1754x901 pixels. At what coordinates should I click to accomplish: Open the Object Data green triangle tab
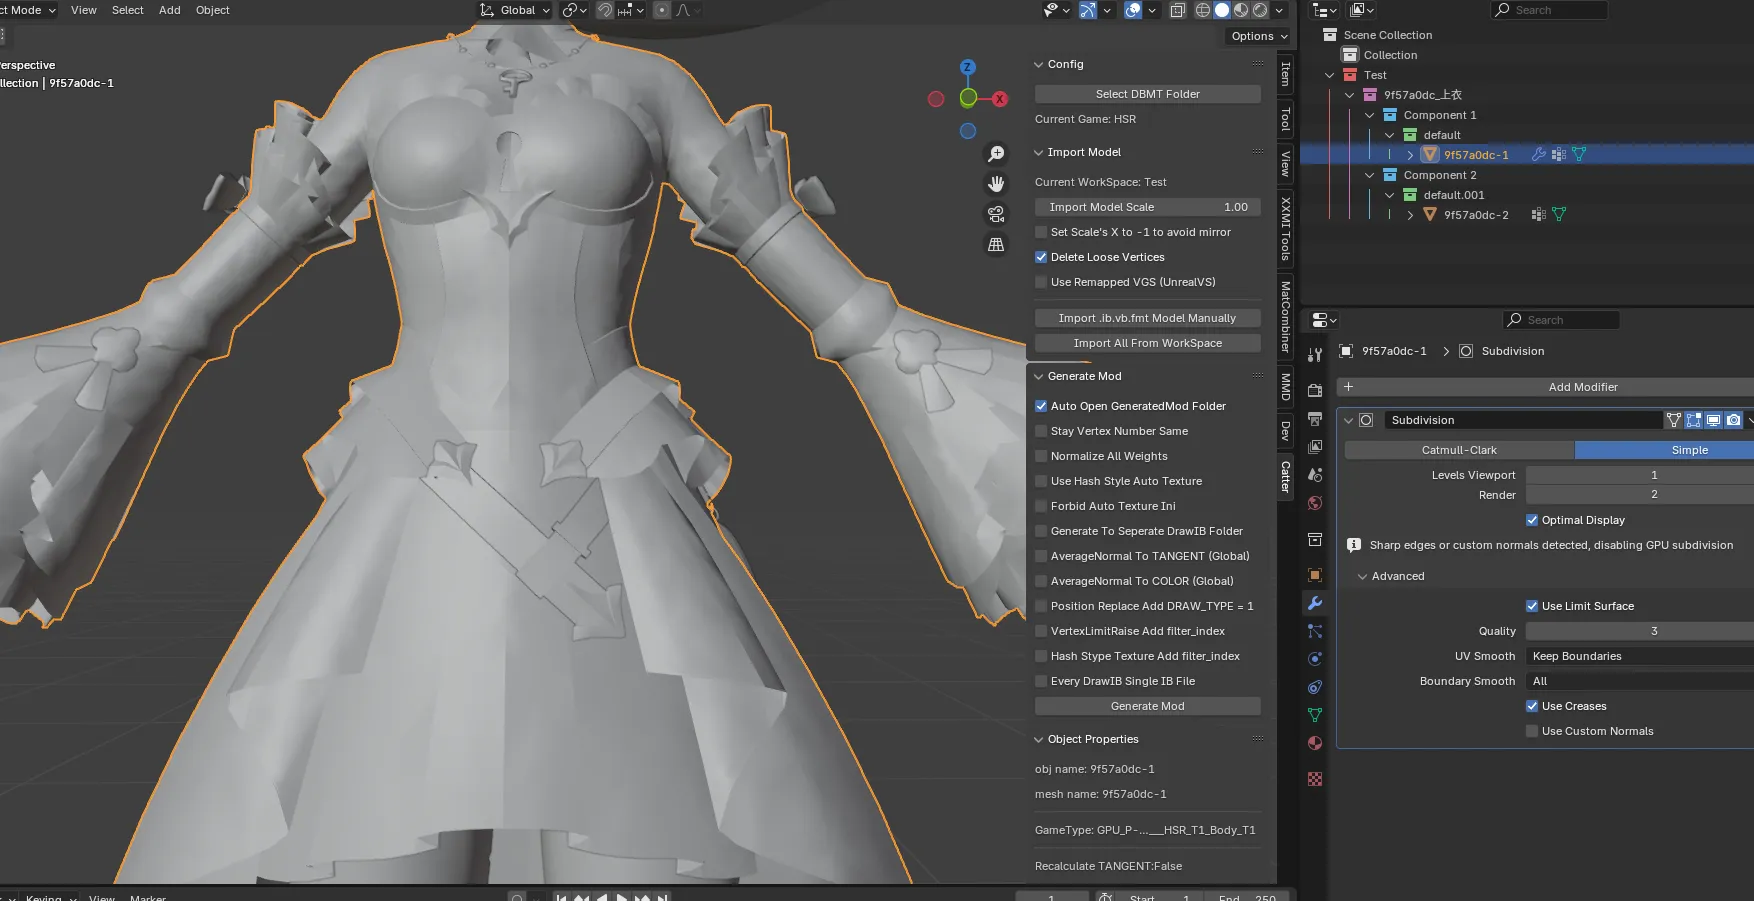(x=1315, y=715)
